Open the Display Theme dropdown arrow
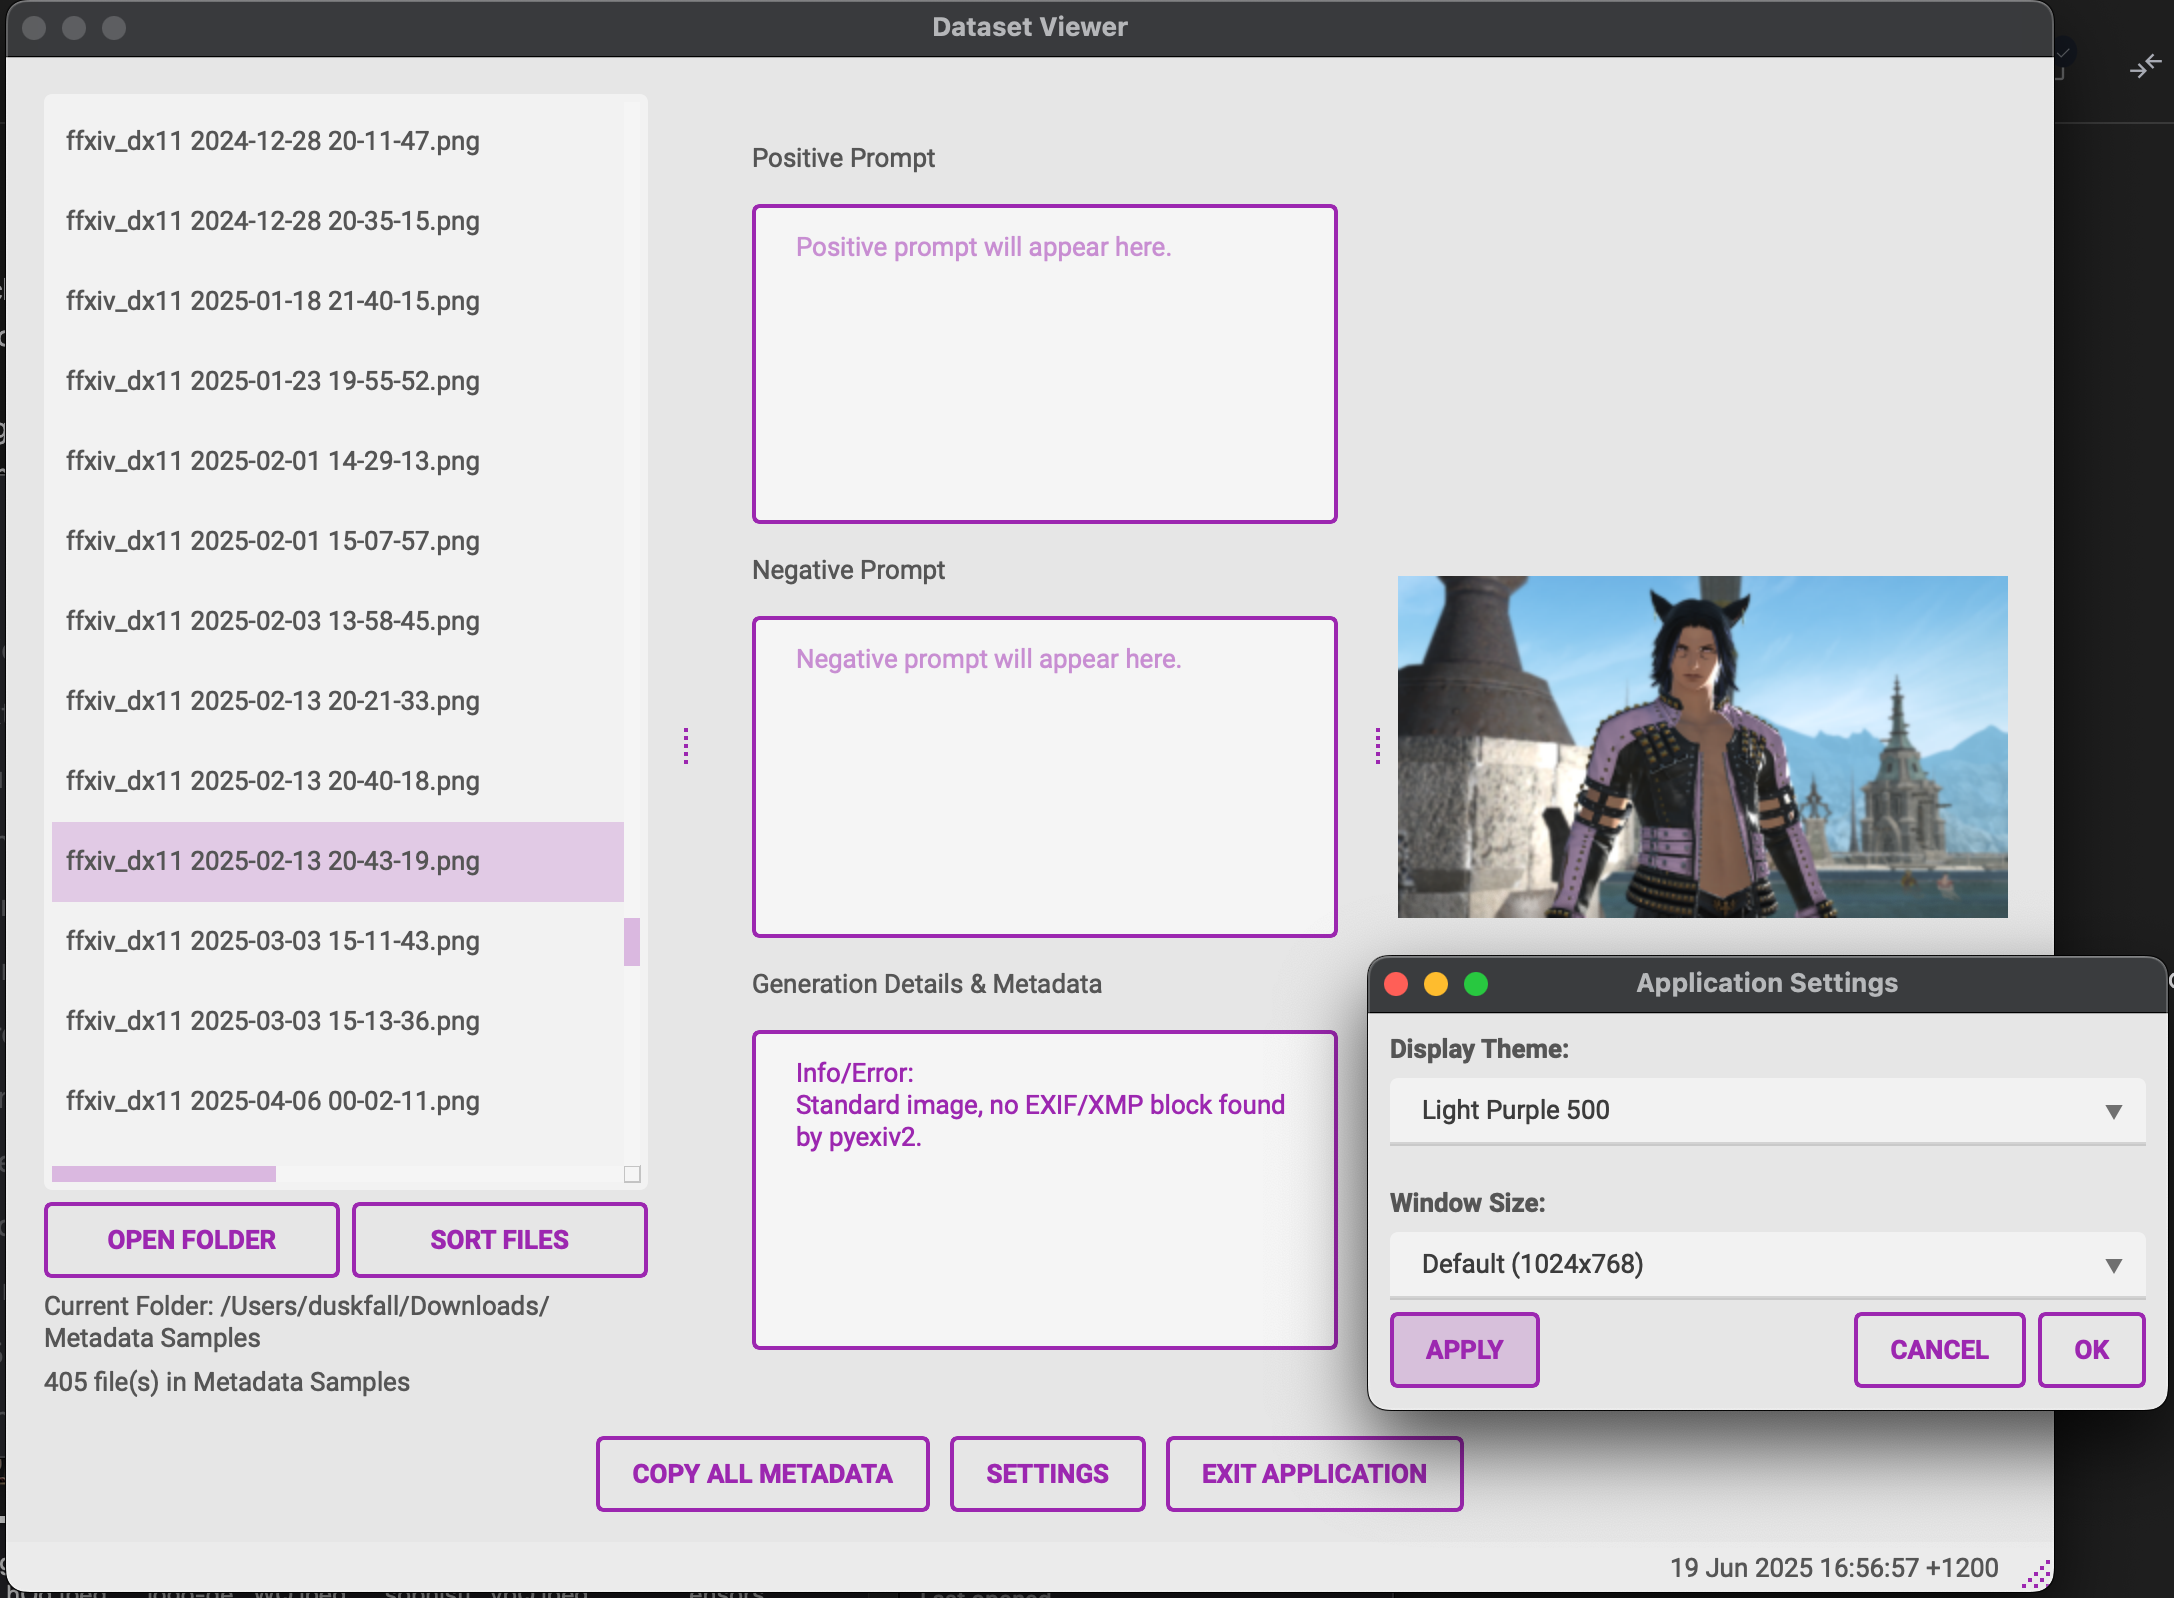 (2113, 1111)
